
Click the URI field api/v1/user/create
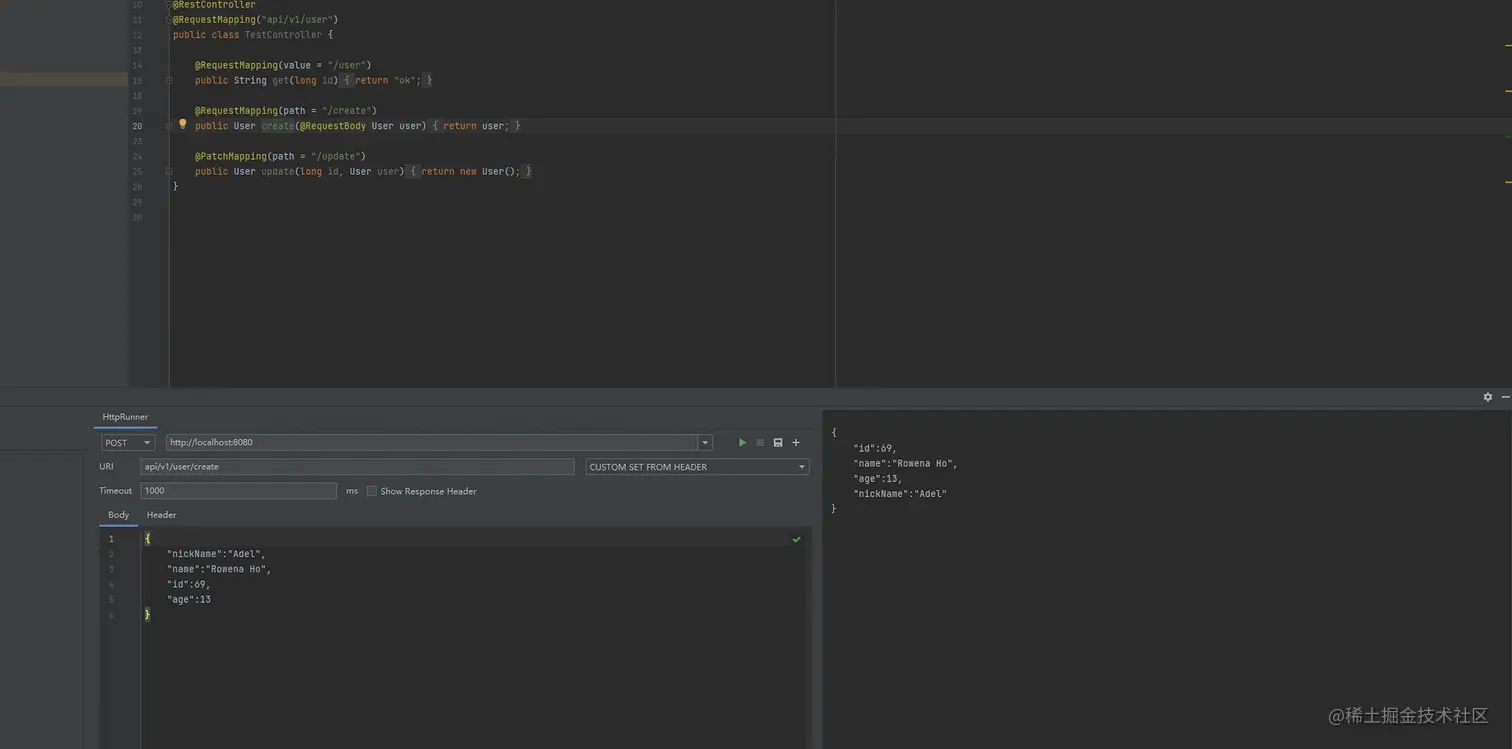click(357, 467)
